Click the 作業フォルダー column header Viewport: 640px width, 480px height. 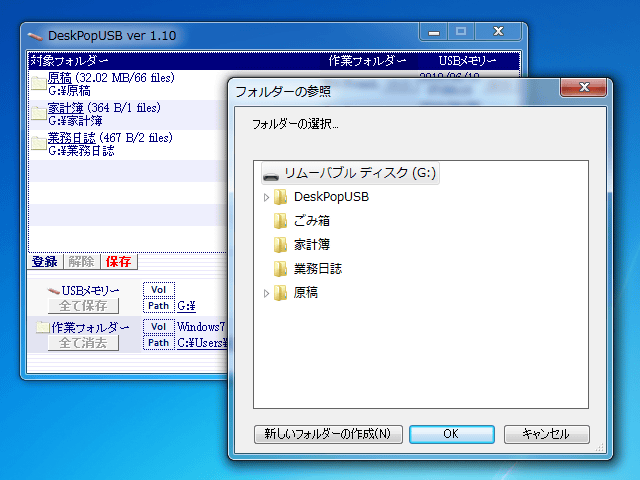pos(367,61)
